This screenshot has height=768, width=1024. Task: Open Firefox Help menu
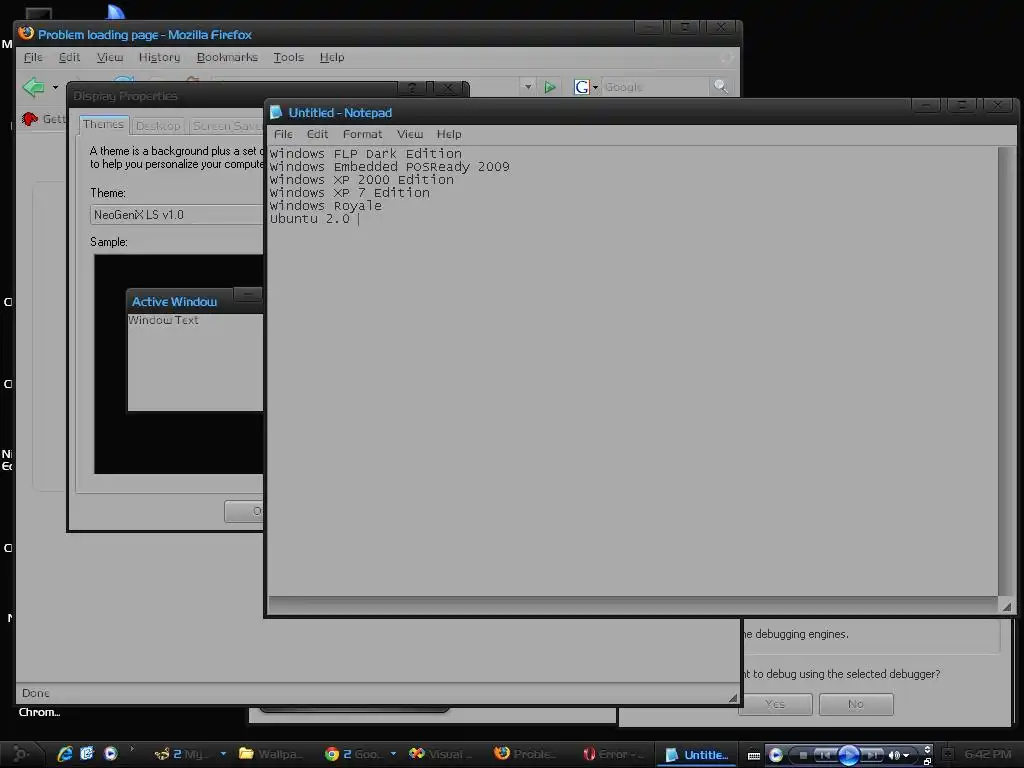pos(332,57)
